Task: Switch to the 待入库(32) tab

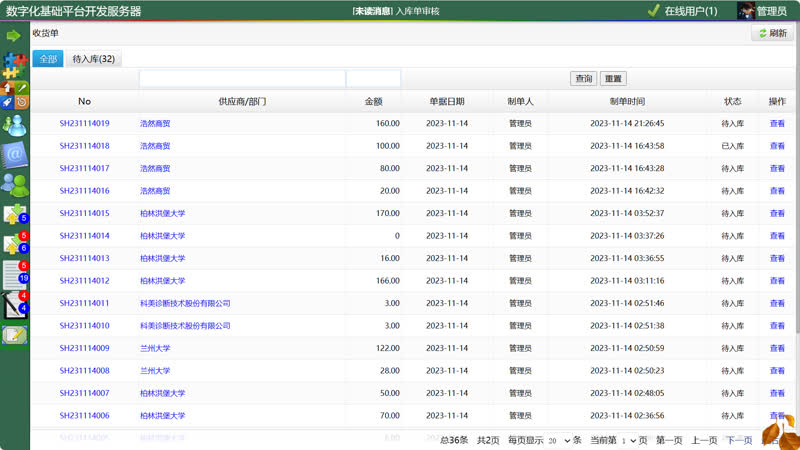Action: coord(94,59)
